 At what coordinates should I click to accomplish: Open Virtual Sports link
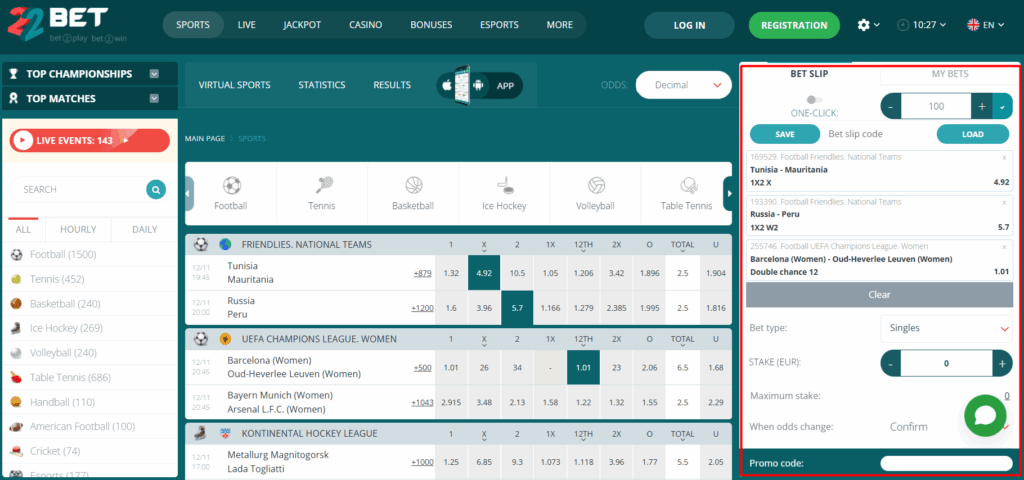pos(234,85)
